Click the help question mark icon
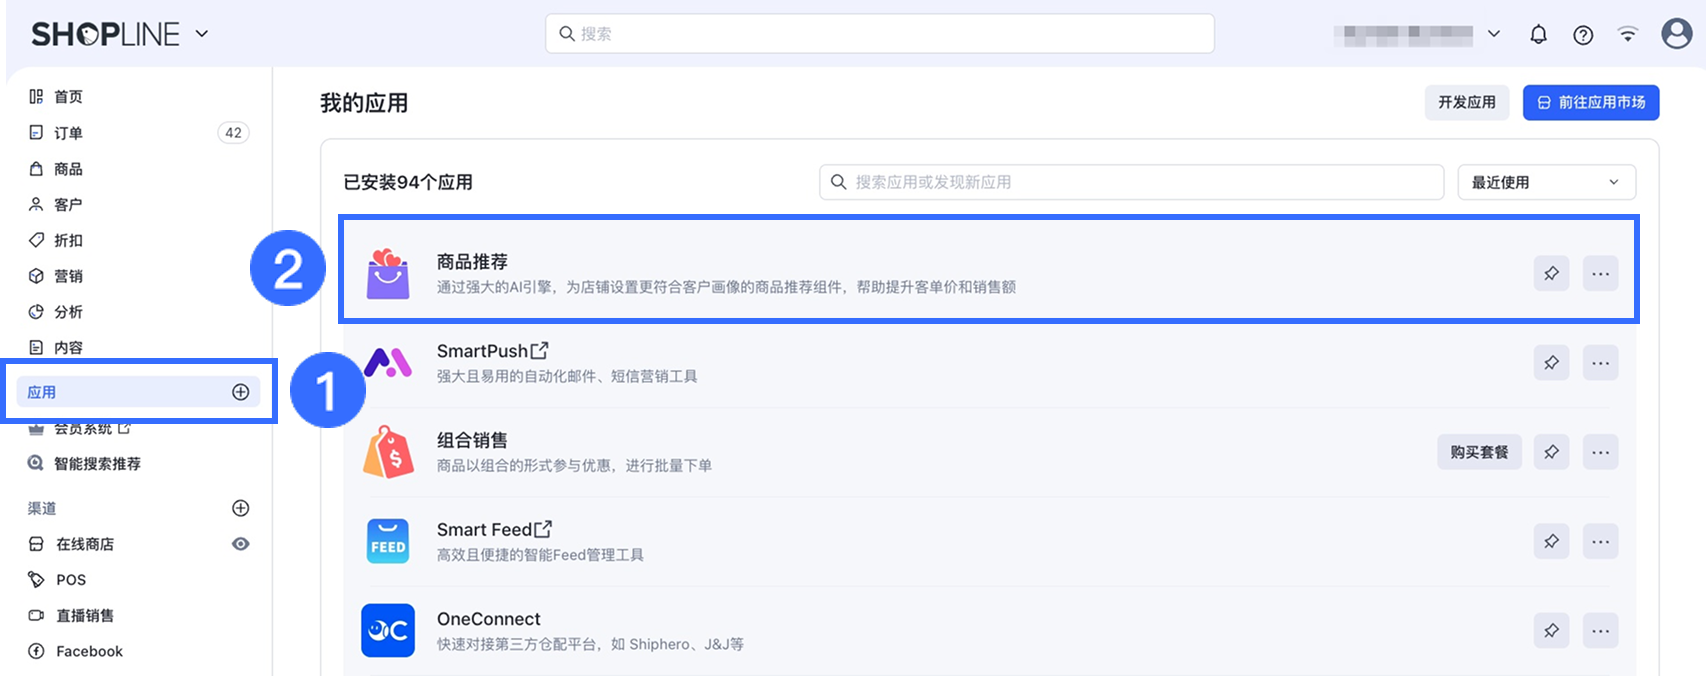1706x676 pixels. pyautogui.click(x=1583, y=35)
